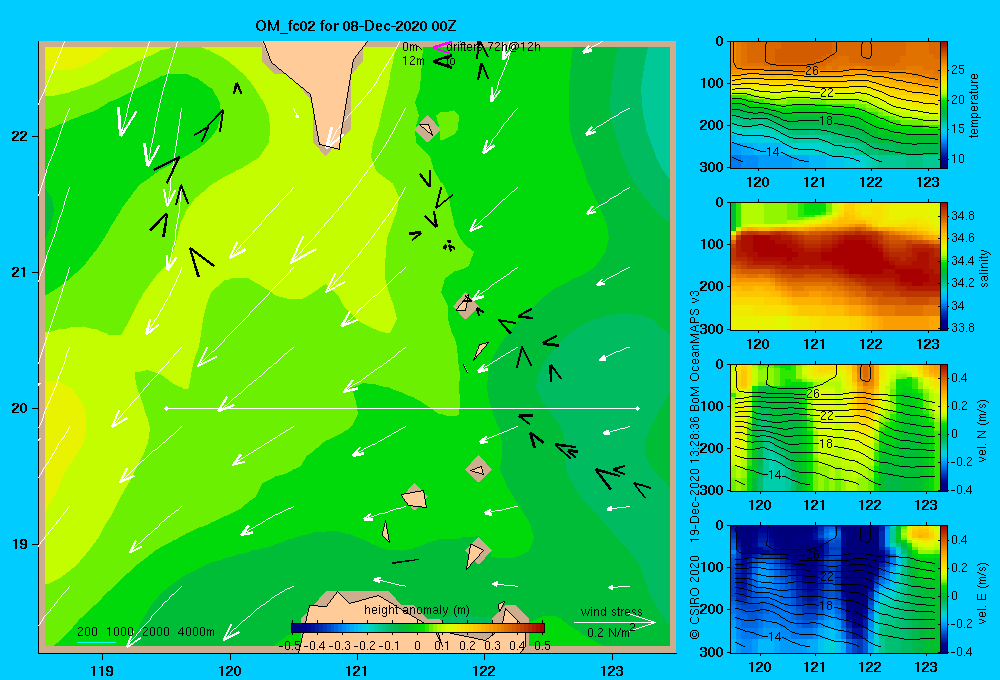Click the '100' depth label of temperature plot

click(x=712, y=83)
